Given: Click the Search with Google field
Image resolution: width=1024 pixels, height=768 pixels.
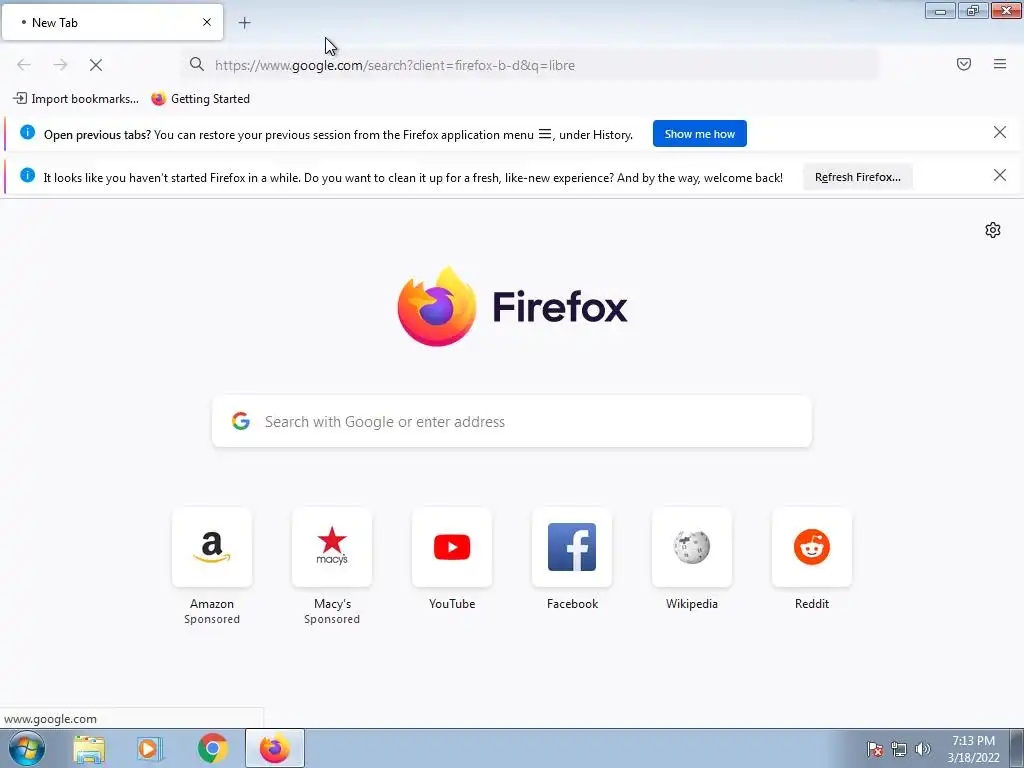Looking at the screenshot, I should [512, 421].
